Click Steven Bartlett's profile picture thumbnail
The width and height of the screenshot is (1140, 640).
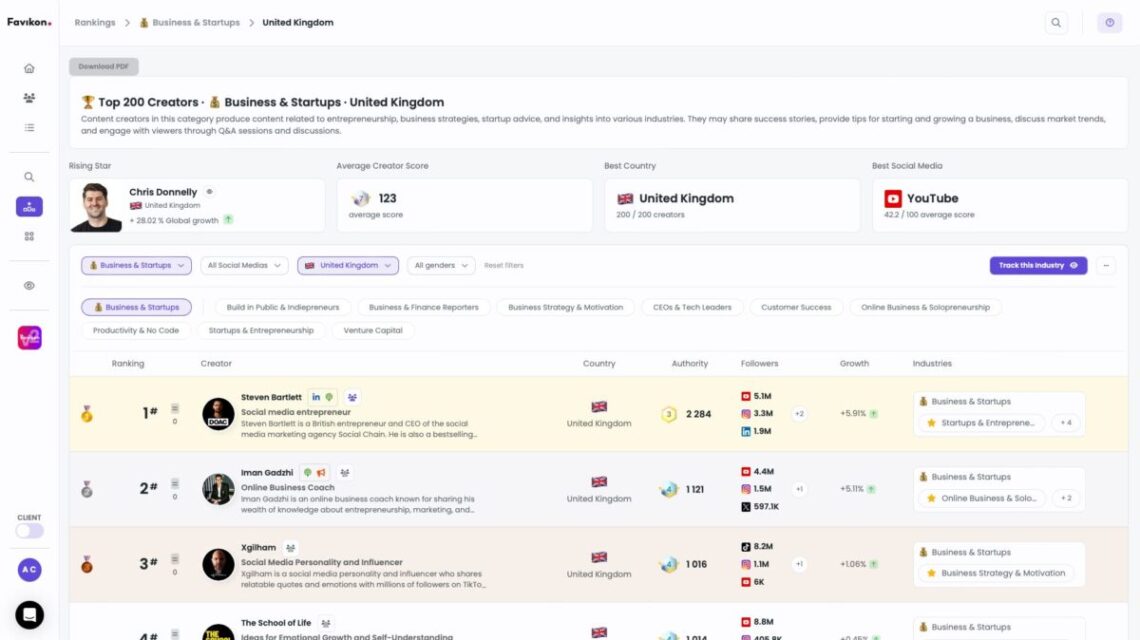point(218,412)
